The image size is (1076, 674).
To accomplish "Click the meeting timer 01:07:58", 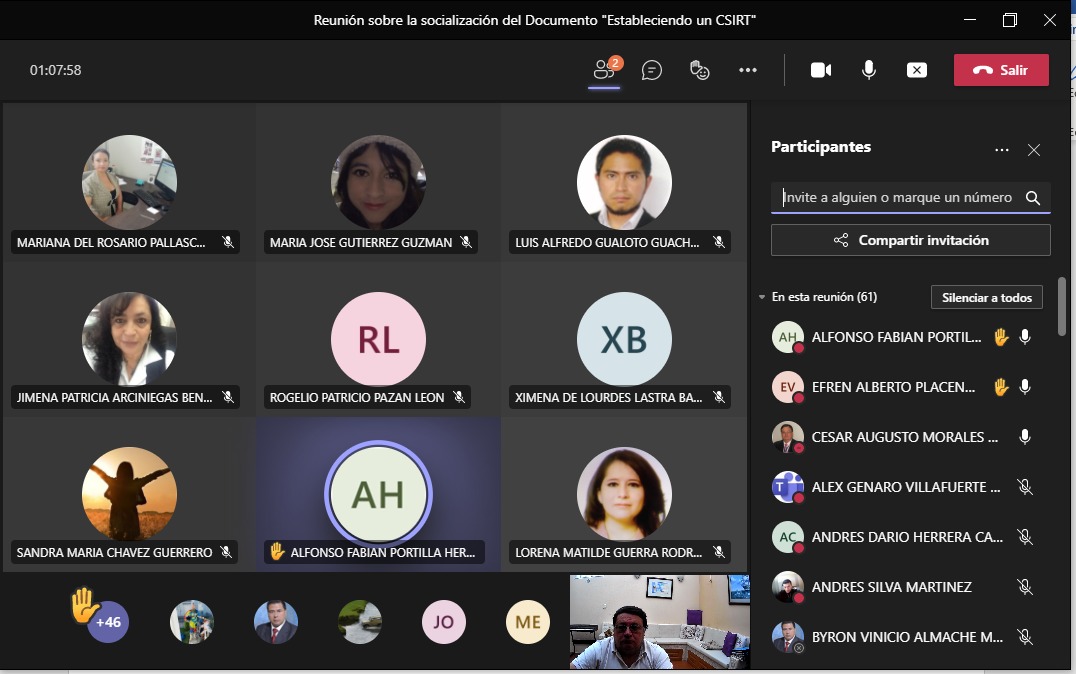I will (56, 70).
